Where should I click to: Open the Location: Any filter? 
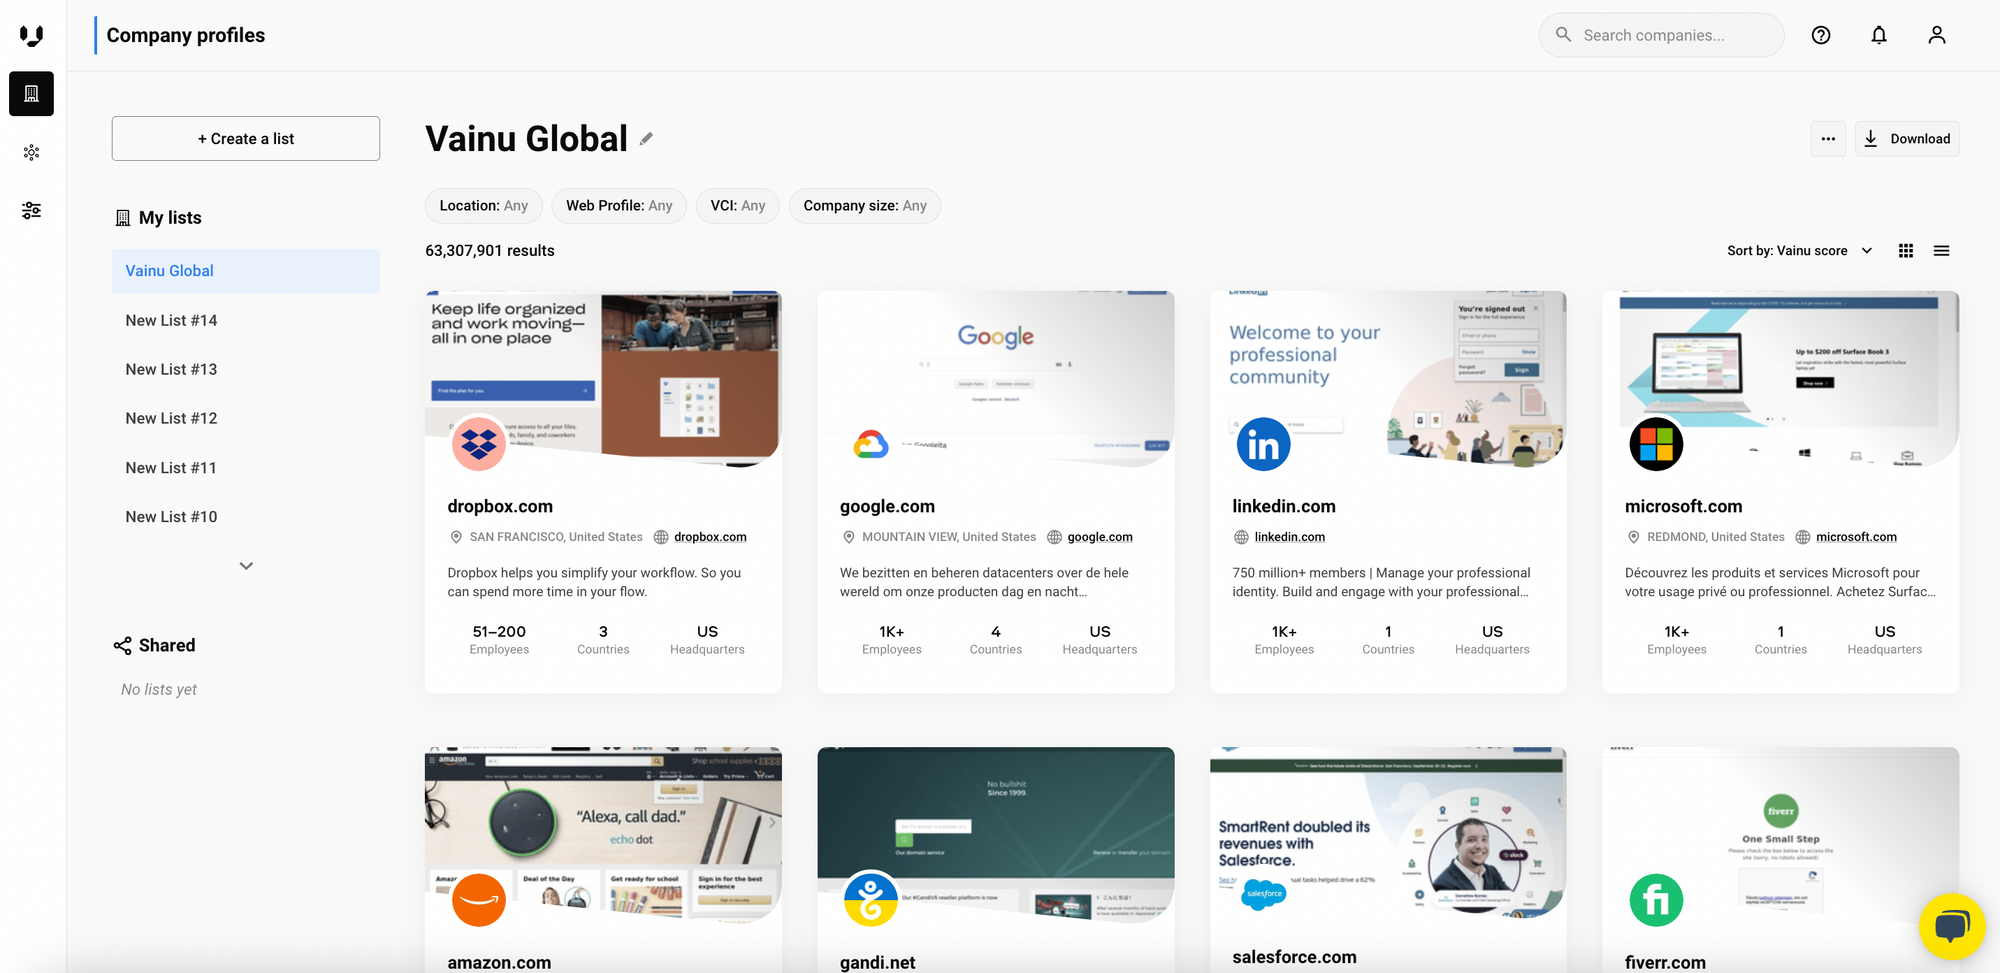pos(483,205)
